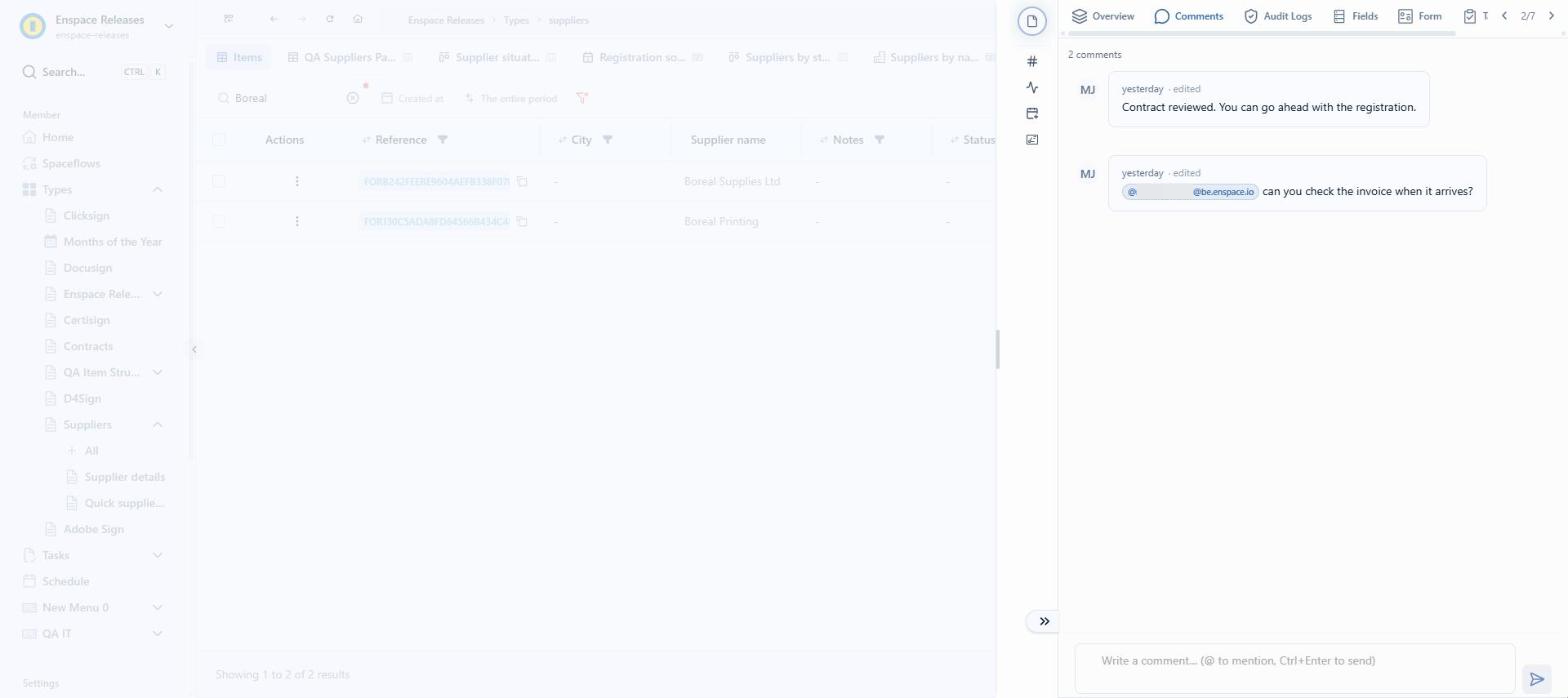
Task: Open the Suppliers by st... view tab
Action: click(787, 57)
